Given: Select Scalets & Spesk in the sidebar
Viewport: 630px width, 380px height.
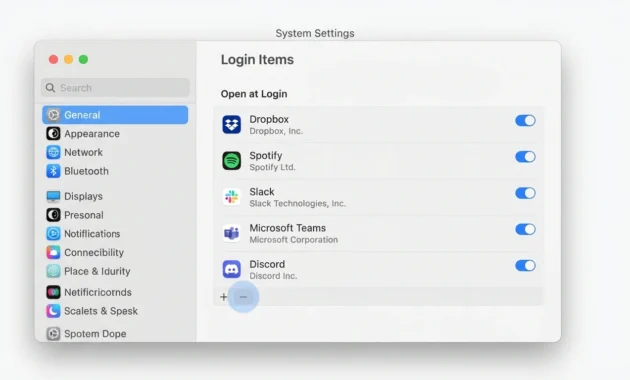Looking at the screenshot, I should pos(101,311).
